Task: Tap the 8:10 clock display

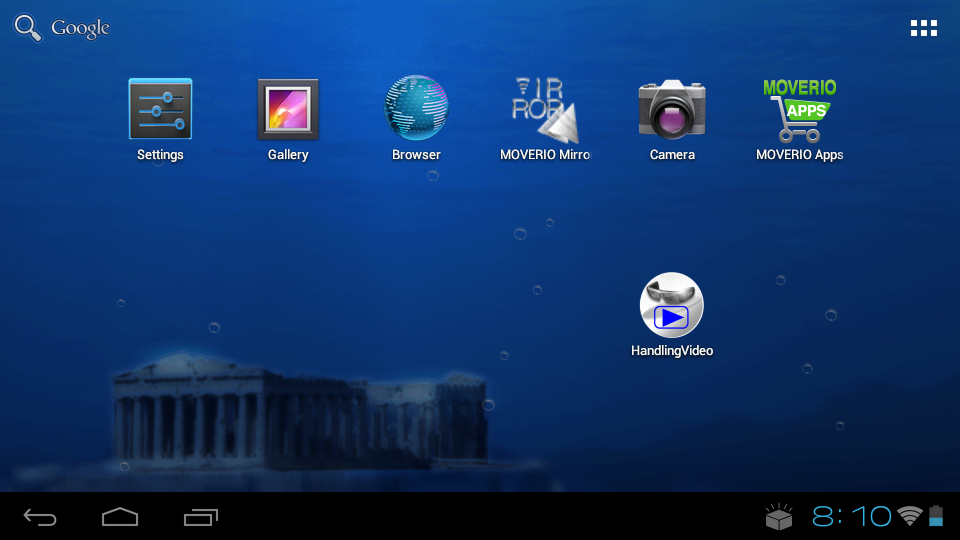Action: click(851, 517)
